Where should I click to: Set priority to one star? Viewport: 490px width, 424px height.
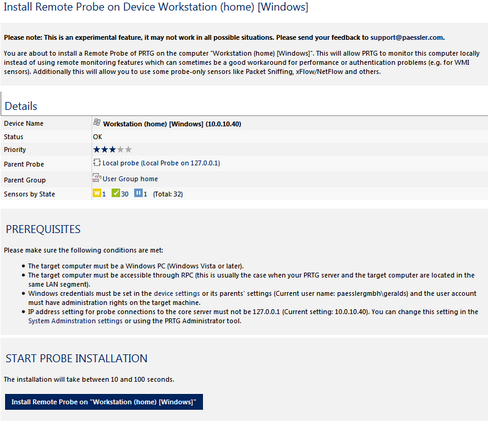click(x=97, y=149)
